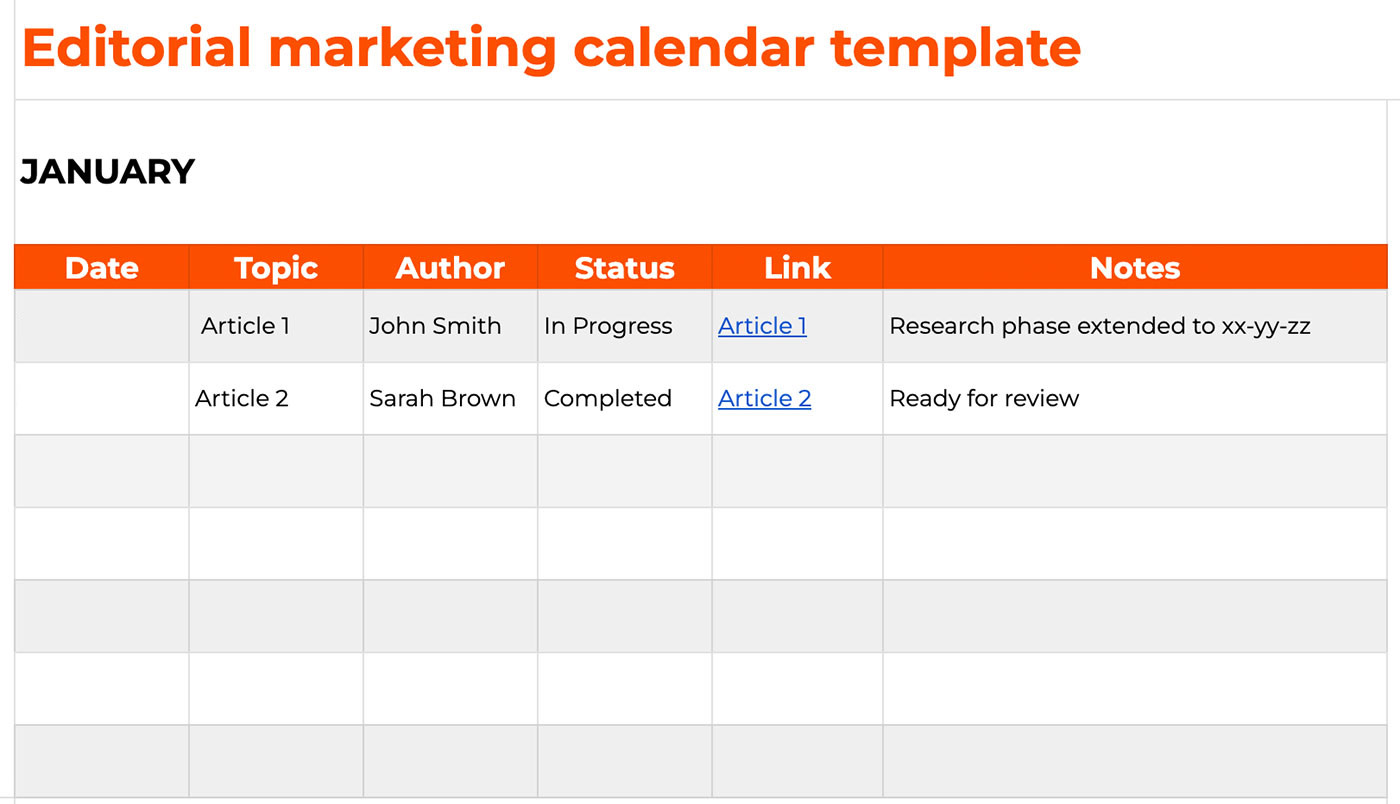Select the Topic column header
The image size is (1400, 804).
276,268
